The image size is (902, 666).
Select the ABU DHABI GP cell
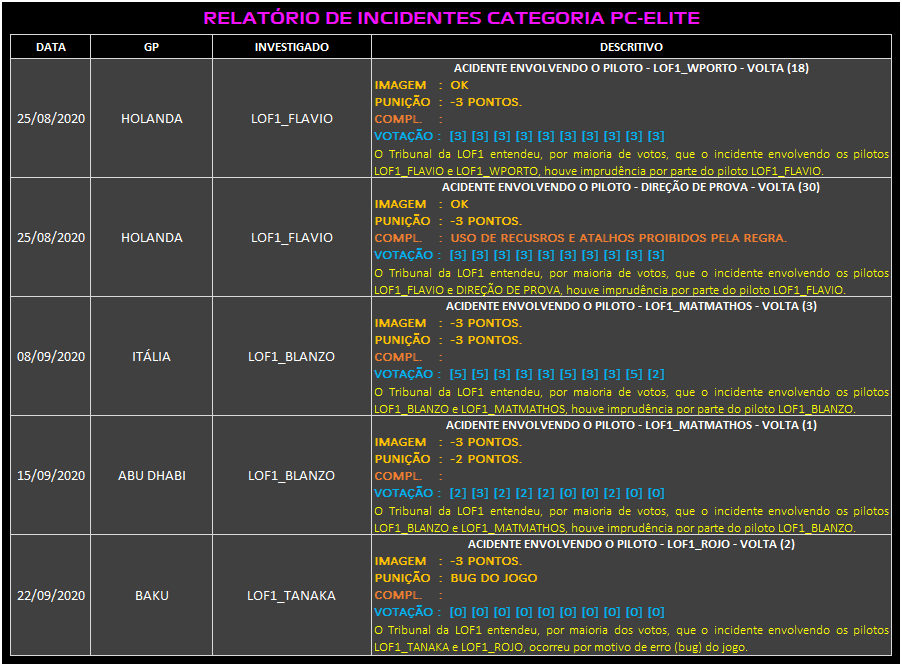pos(151,475)
